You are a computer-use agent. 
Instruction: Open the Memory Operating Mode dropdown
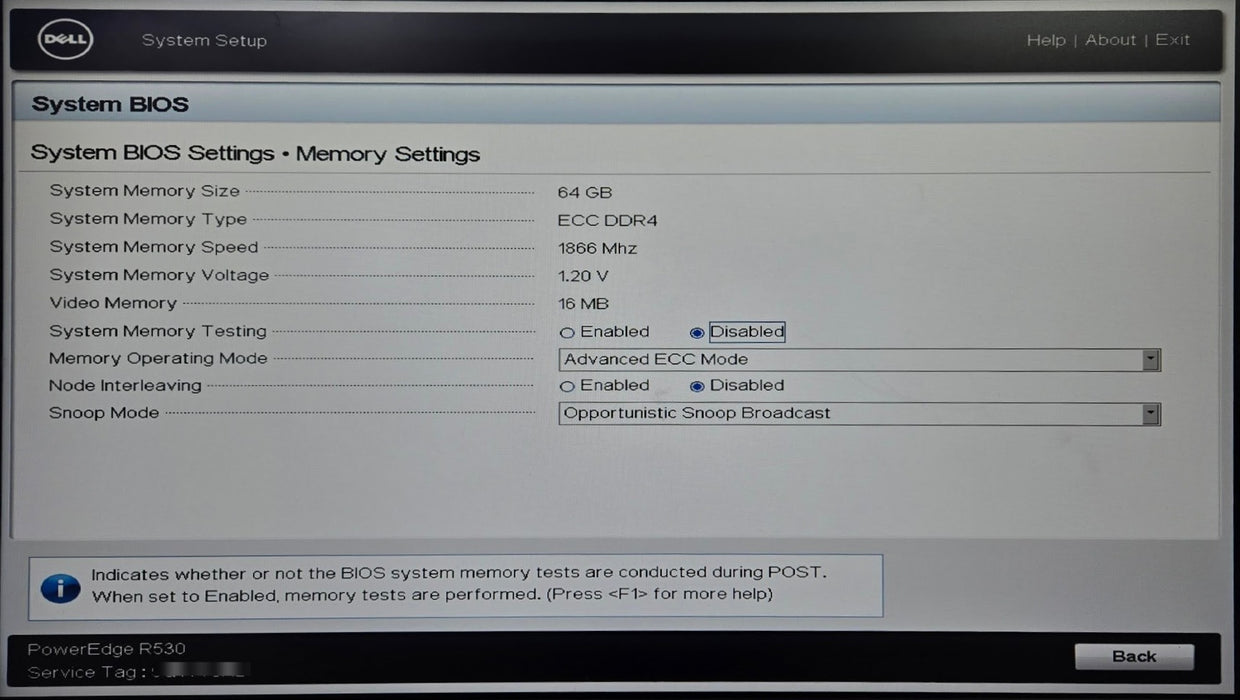coord(859,360)
